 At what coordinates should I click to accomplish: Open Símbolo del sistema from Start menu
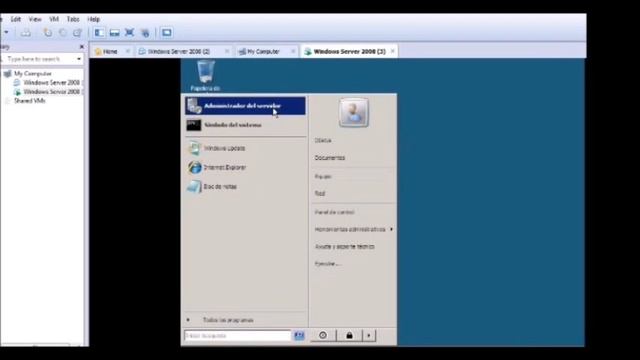(x=245, y=125)
